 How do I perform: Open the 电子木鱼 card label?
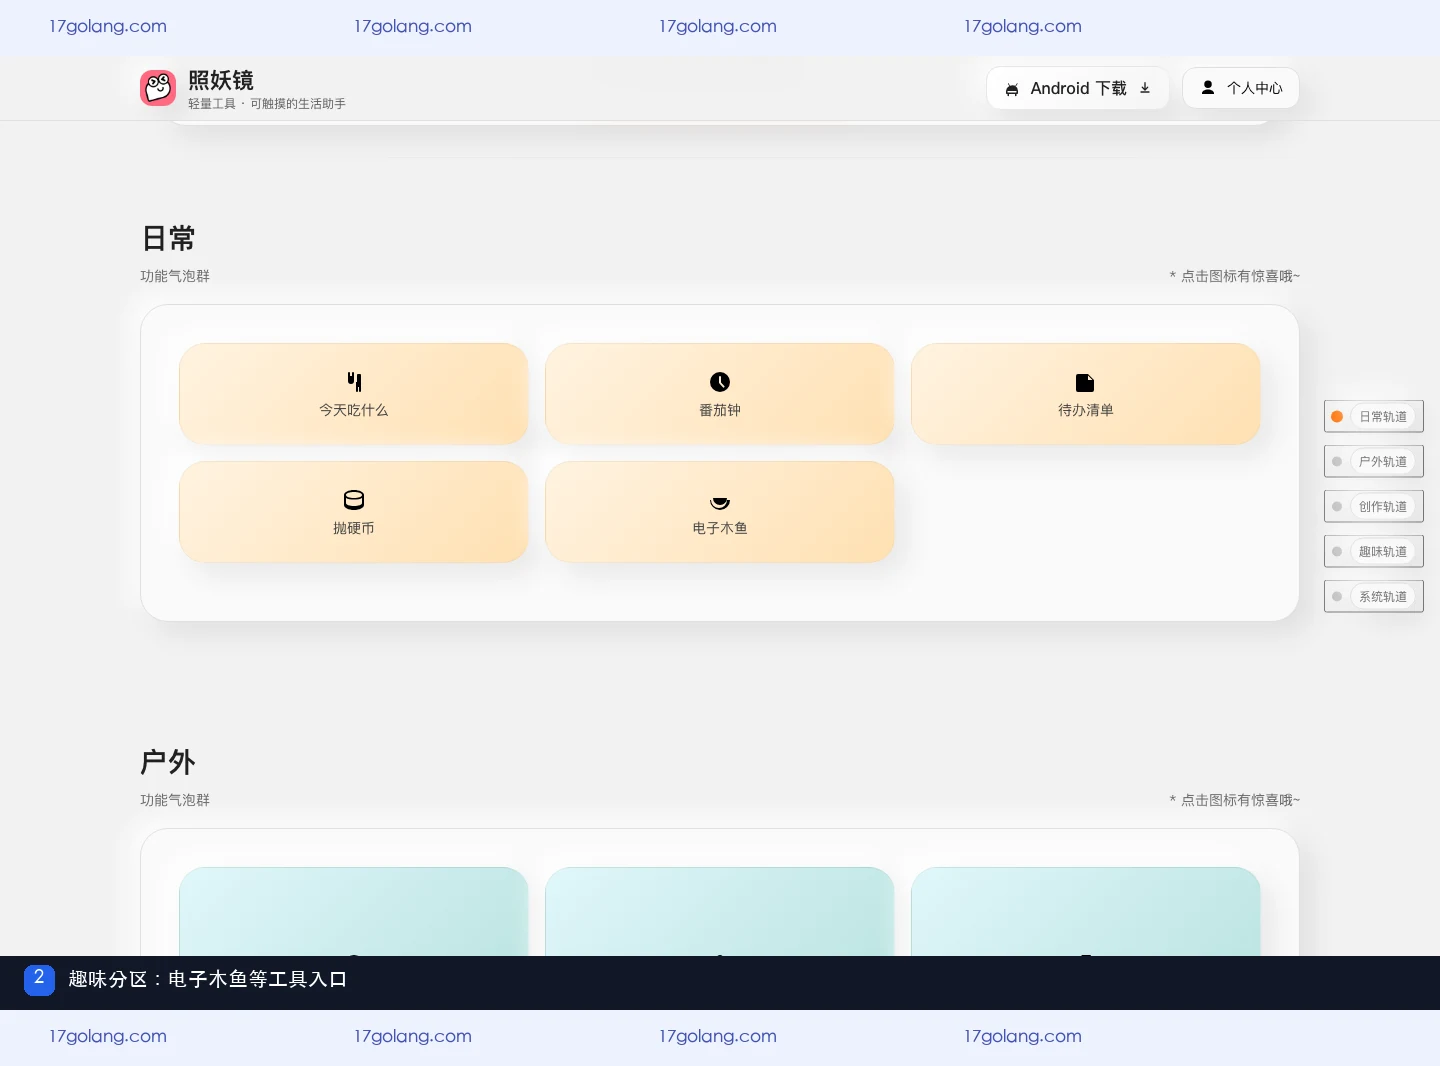click(x=720, y=528)
